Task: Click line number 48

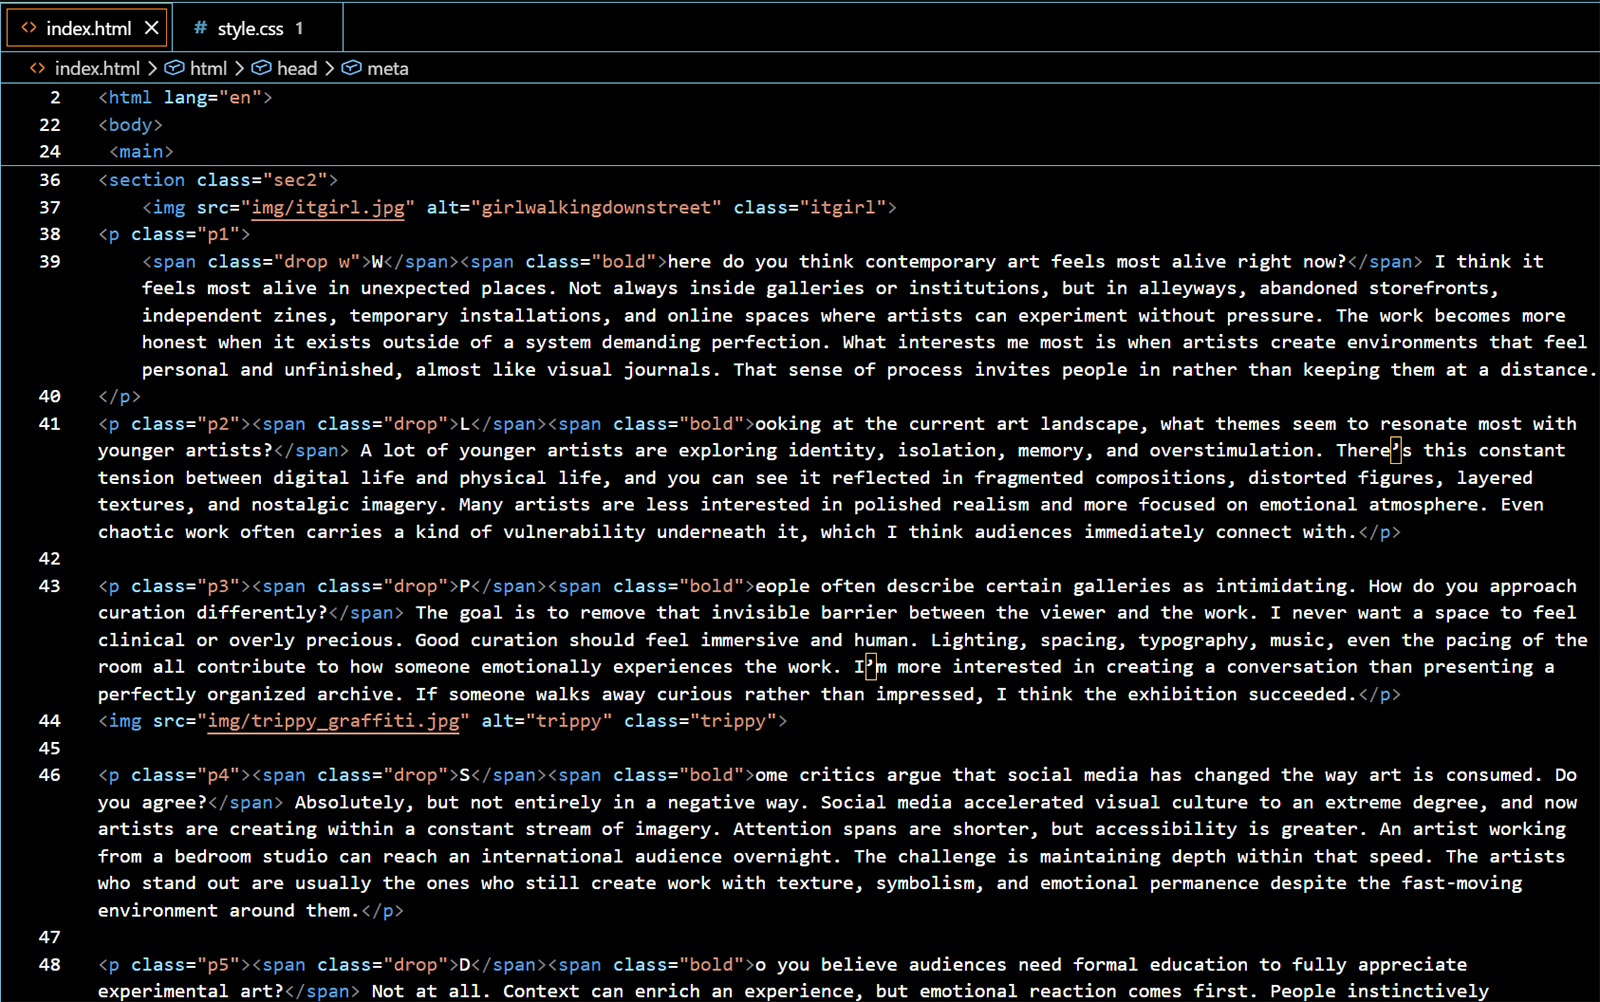Action: point(50,965)
